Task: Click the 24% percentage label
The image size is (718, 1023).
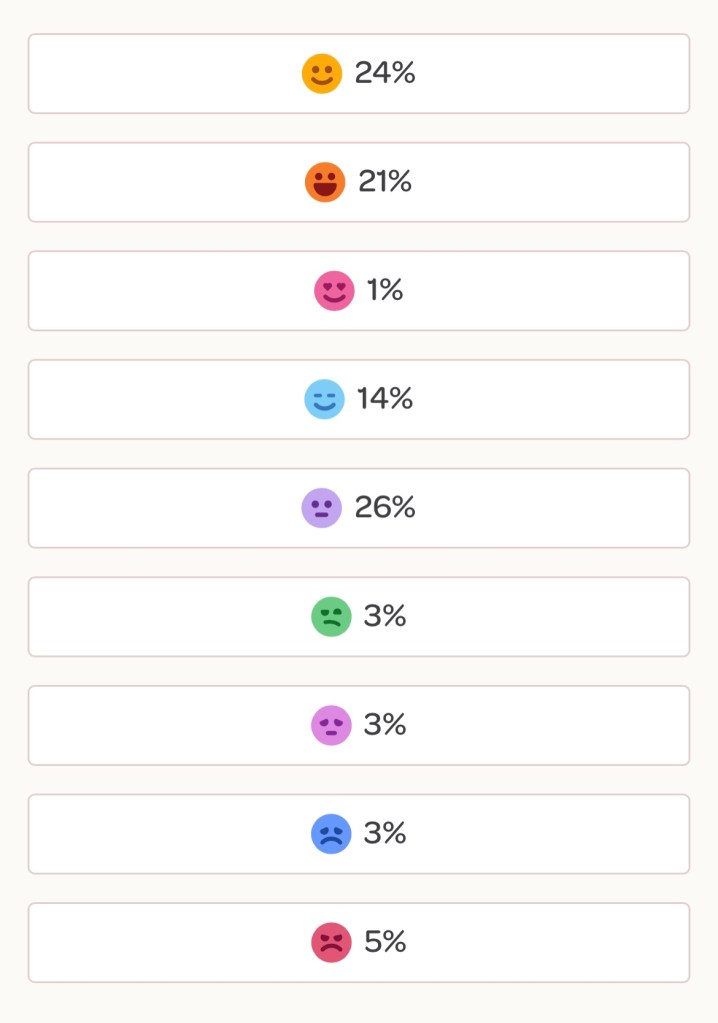Action: coord(385,74)
